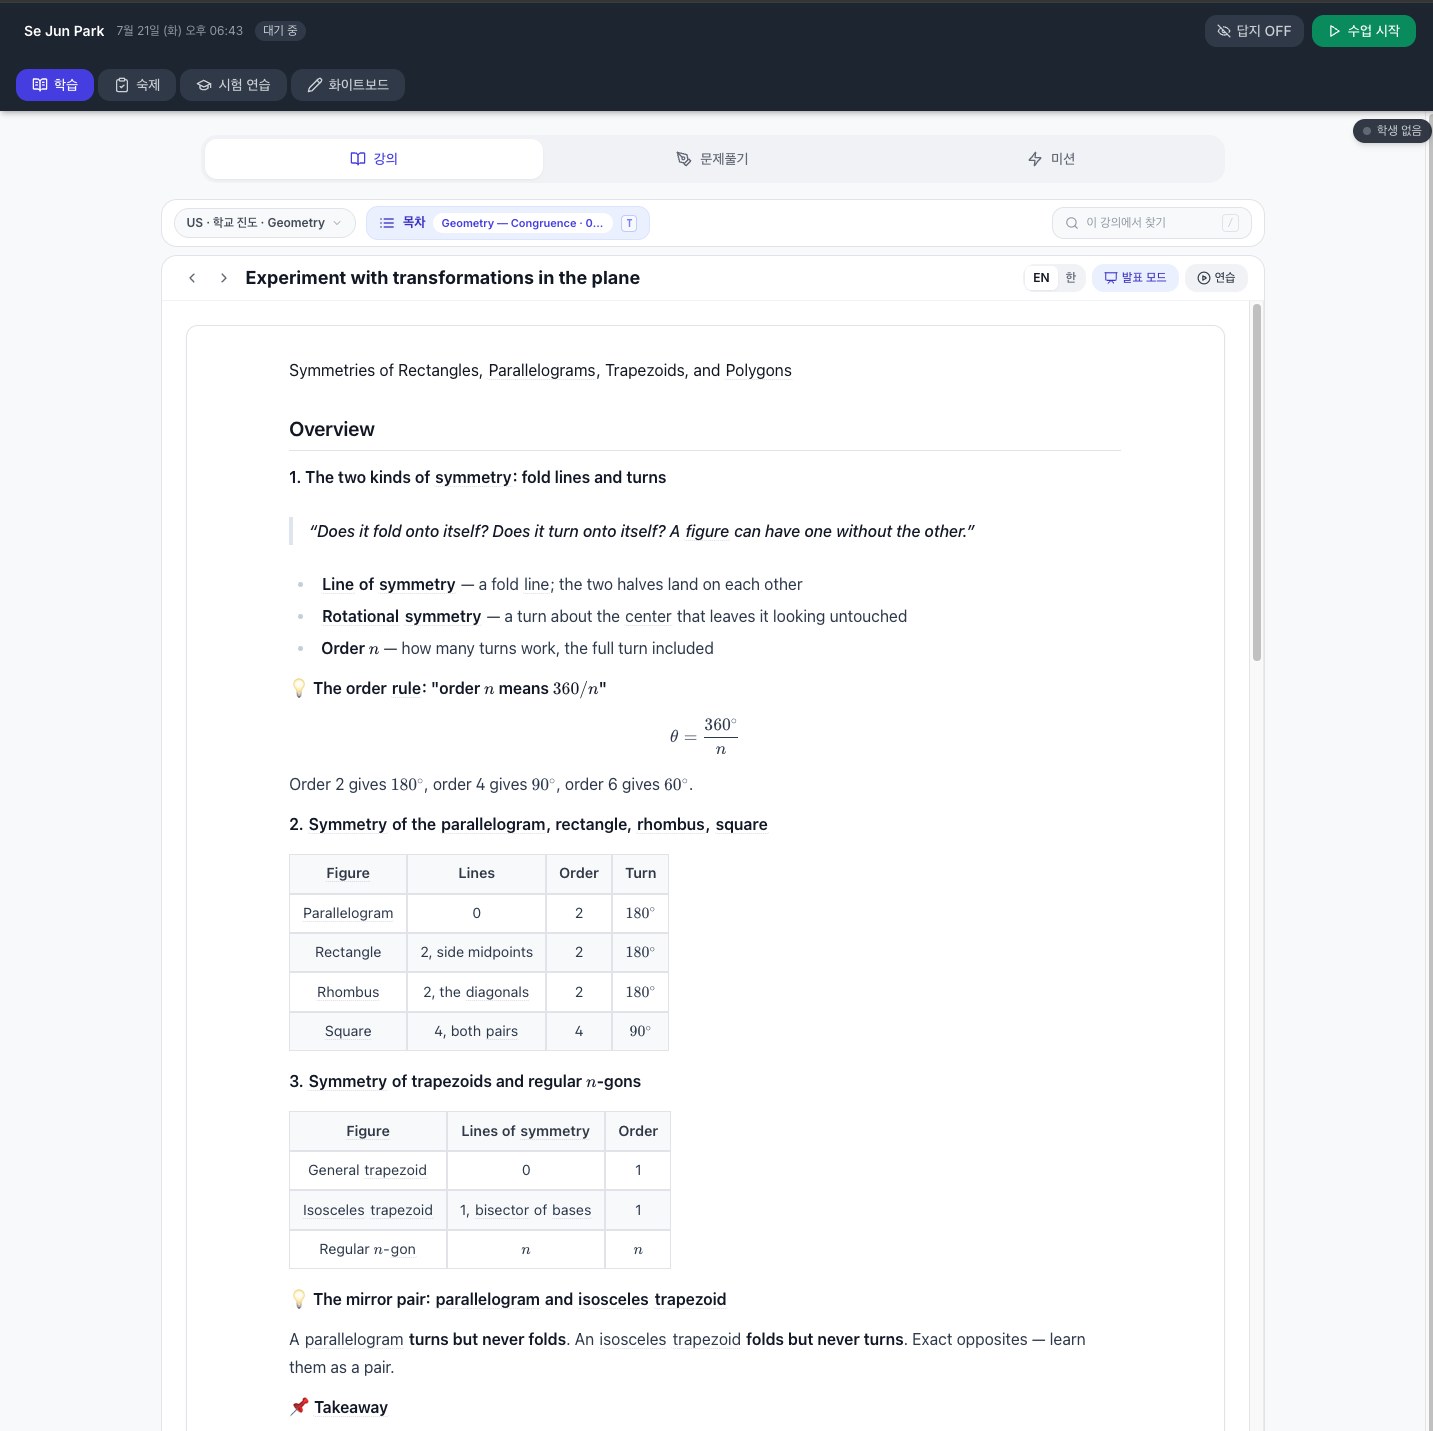Click the book icon on the 학습 tab
The width and height of the screenshot is (1433, 1431).
tap(40, 85)
